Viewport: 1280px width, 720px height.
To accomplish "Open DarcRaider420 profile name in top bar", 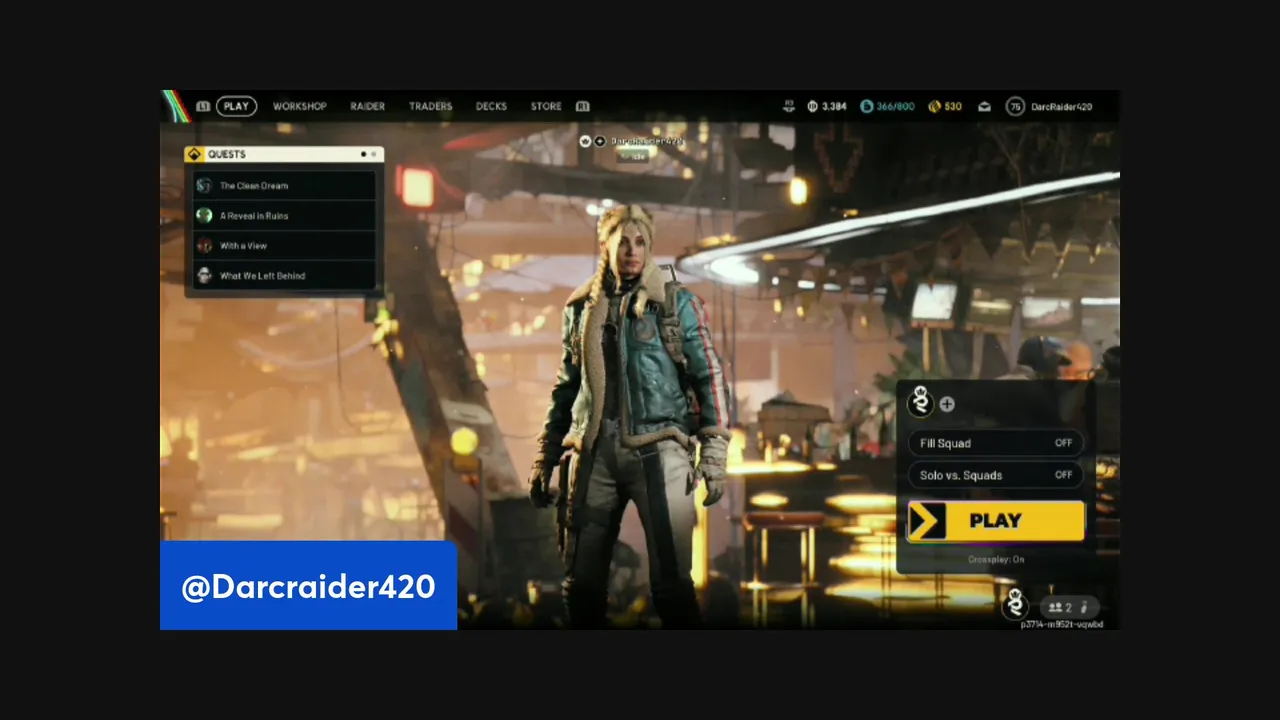I will pos(1061,106).
